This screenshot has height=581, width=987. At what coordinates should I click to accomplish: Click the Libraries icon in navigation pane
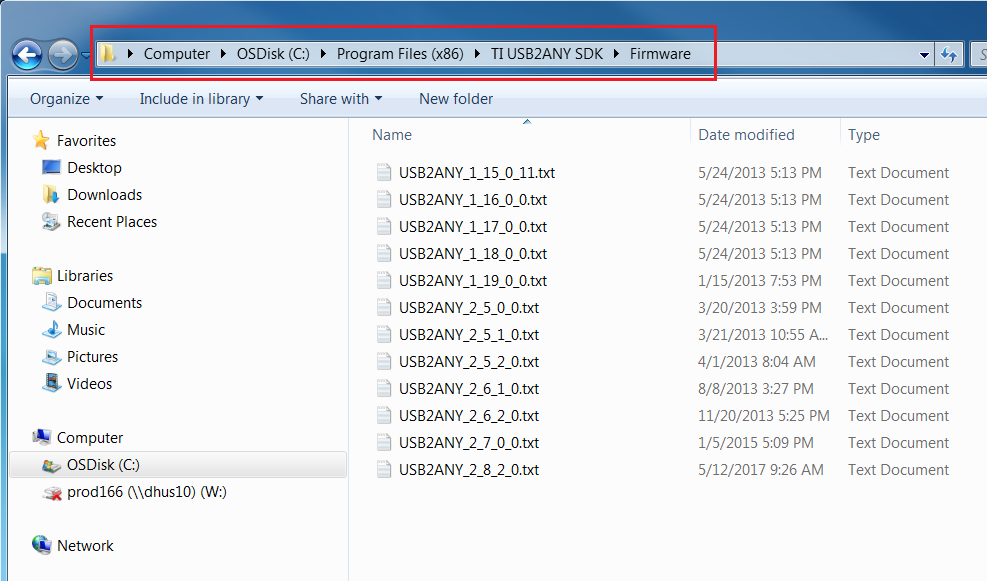[42, 276]
